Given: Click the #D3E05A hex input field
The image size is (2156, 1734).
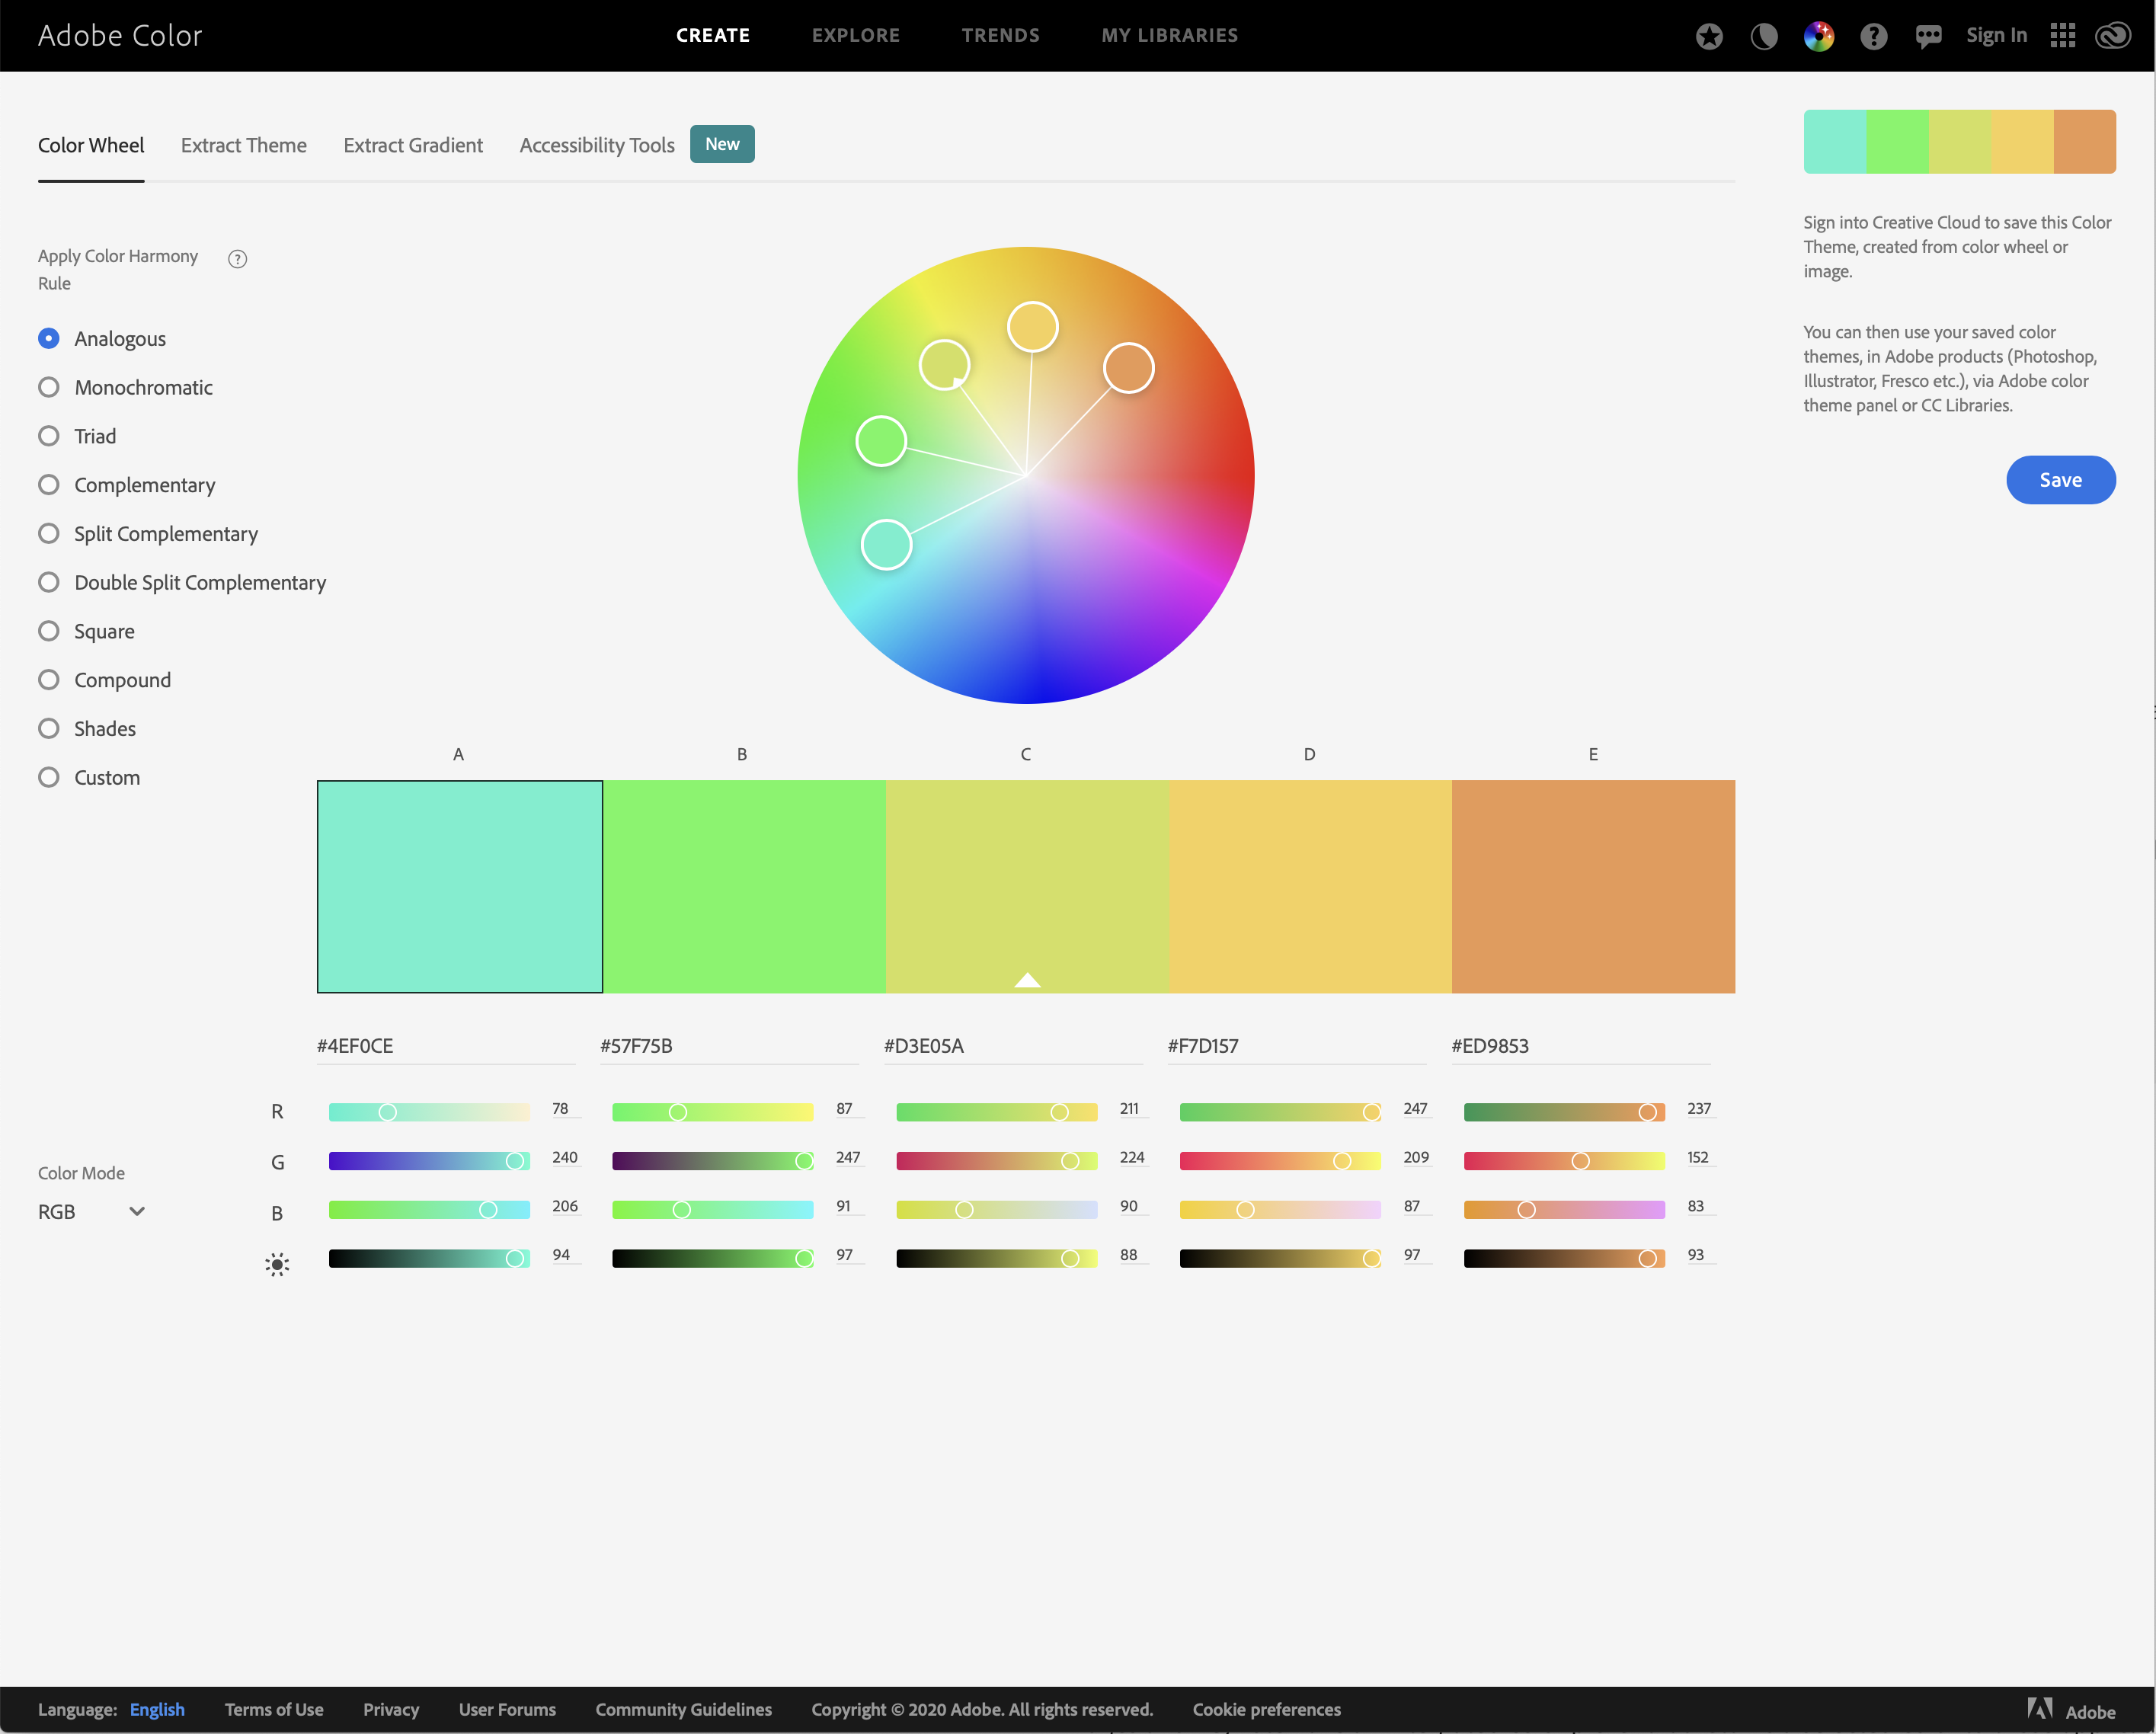Looking at the screenshot, I should 1010,1046.
